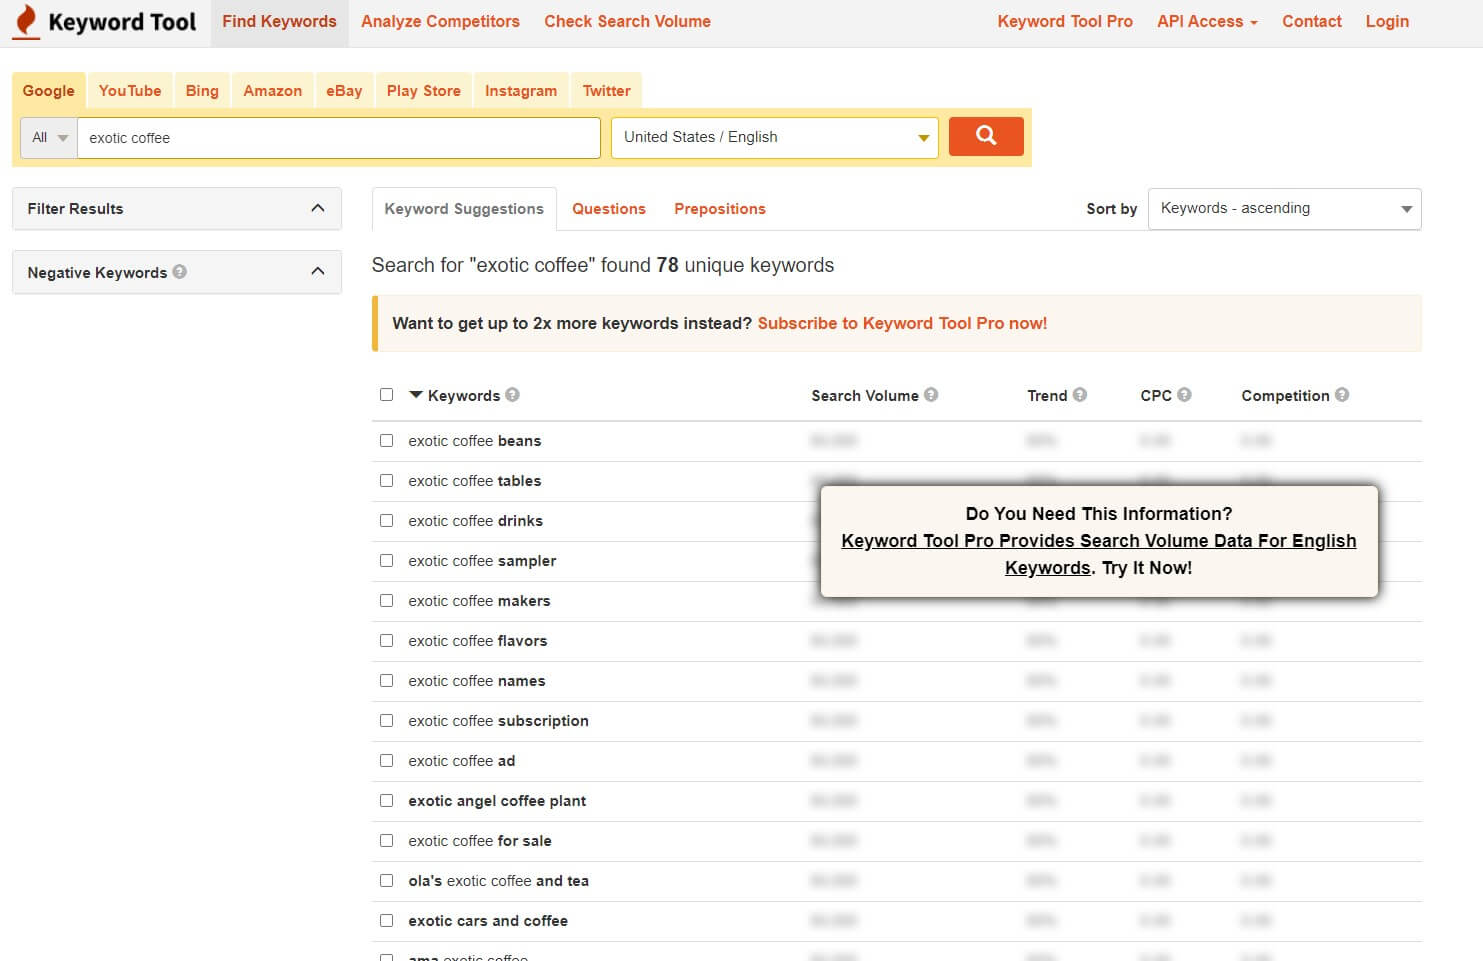The height and width of the screenshot is (961, 1483).
Task: Click the 'exotic coffee beans' keyword text
Action: (x=475, y=440)
